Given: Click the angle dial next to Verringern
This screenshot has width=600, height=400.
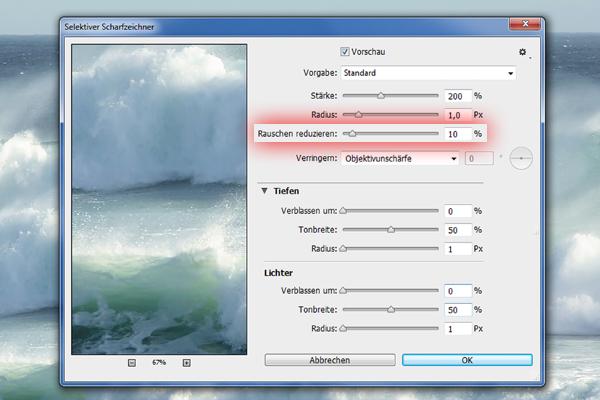Looking at the screenshot, I should (521, 158).
